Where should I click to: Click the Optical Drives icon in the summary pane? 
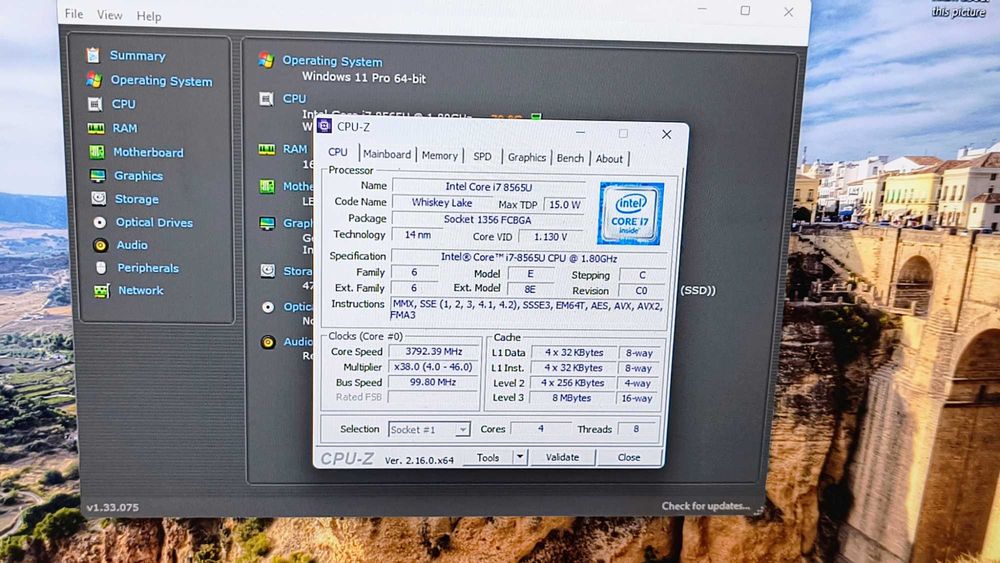coord(268,307)
